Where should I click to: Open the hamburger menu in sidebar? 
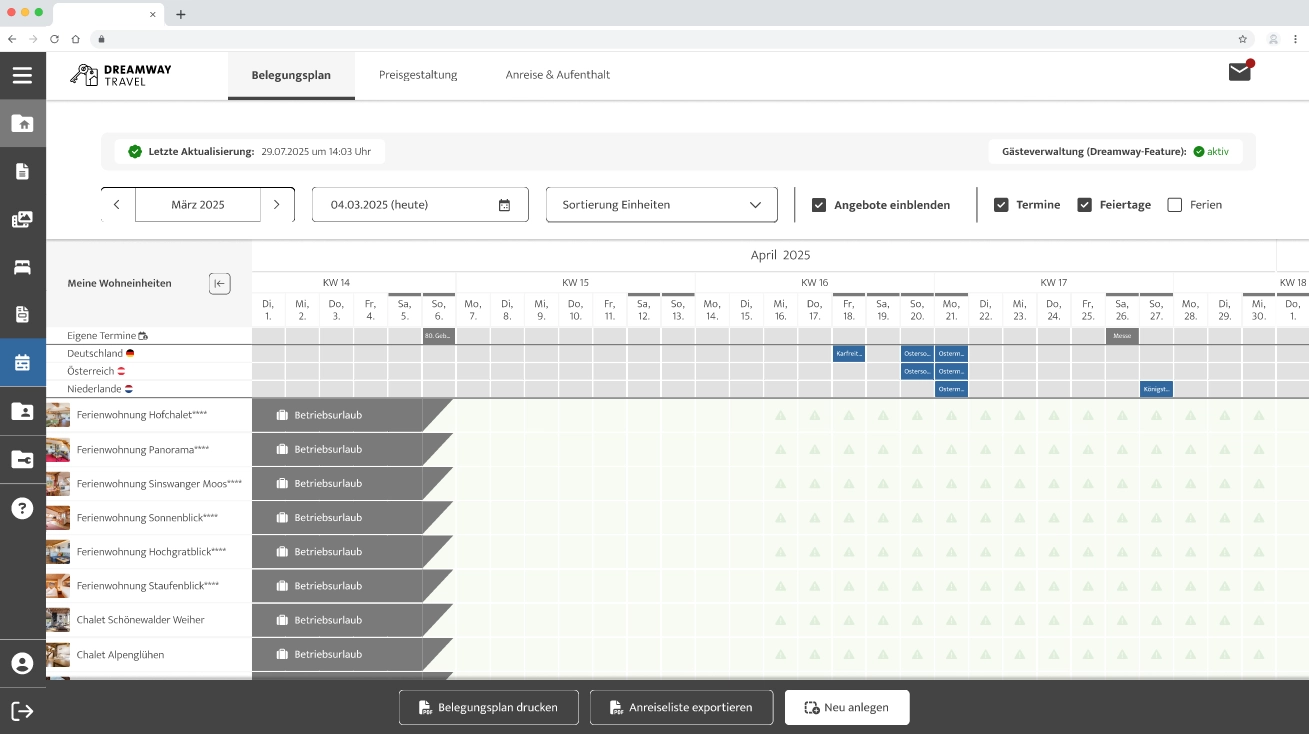(x=22, y=75)
